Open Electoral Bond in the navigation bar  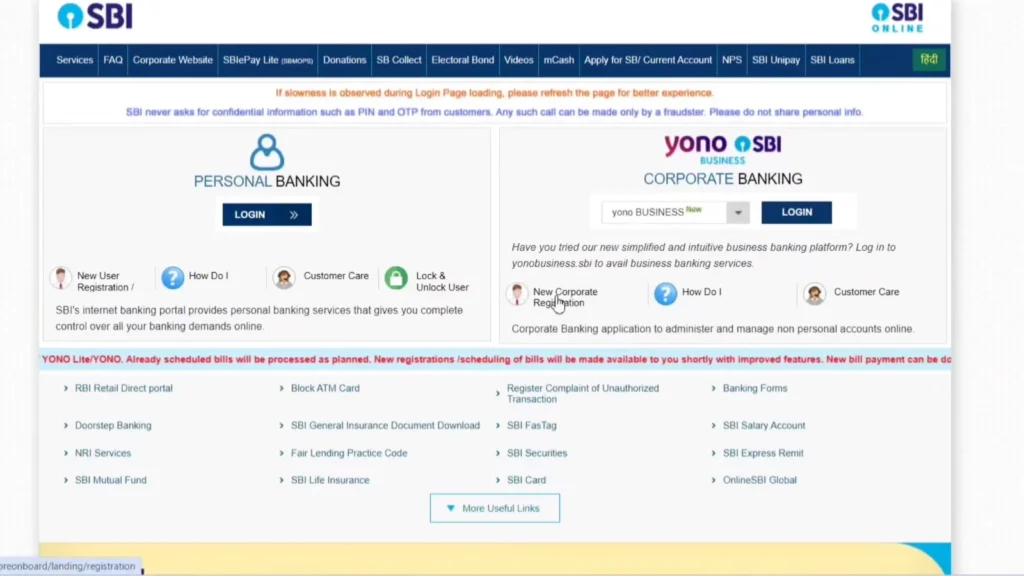(462, 60)
